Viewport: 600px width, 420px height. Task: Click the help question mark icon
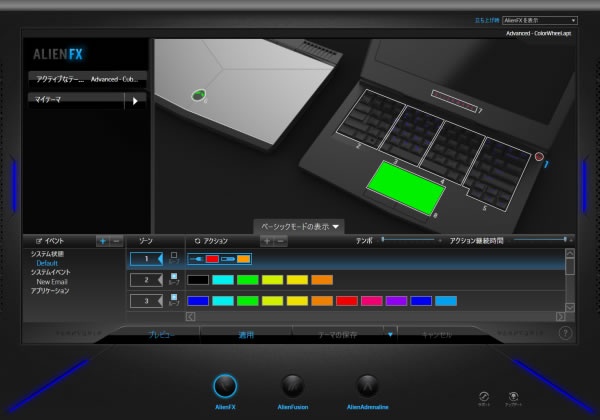click(565, 333)
